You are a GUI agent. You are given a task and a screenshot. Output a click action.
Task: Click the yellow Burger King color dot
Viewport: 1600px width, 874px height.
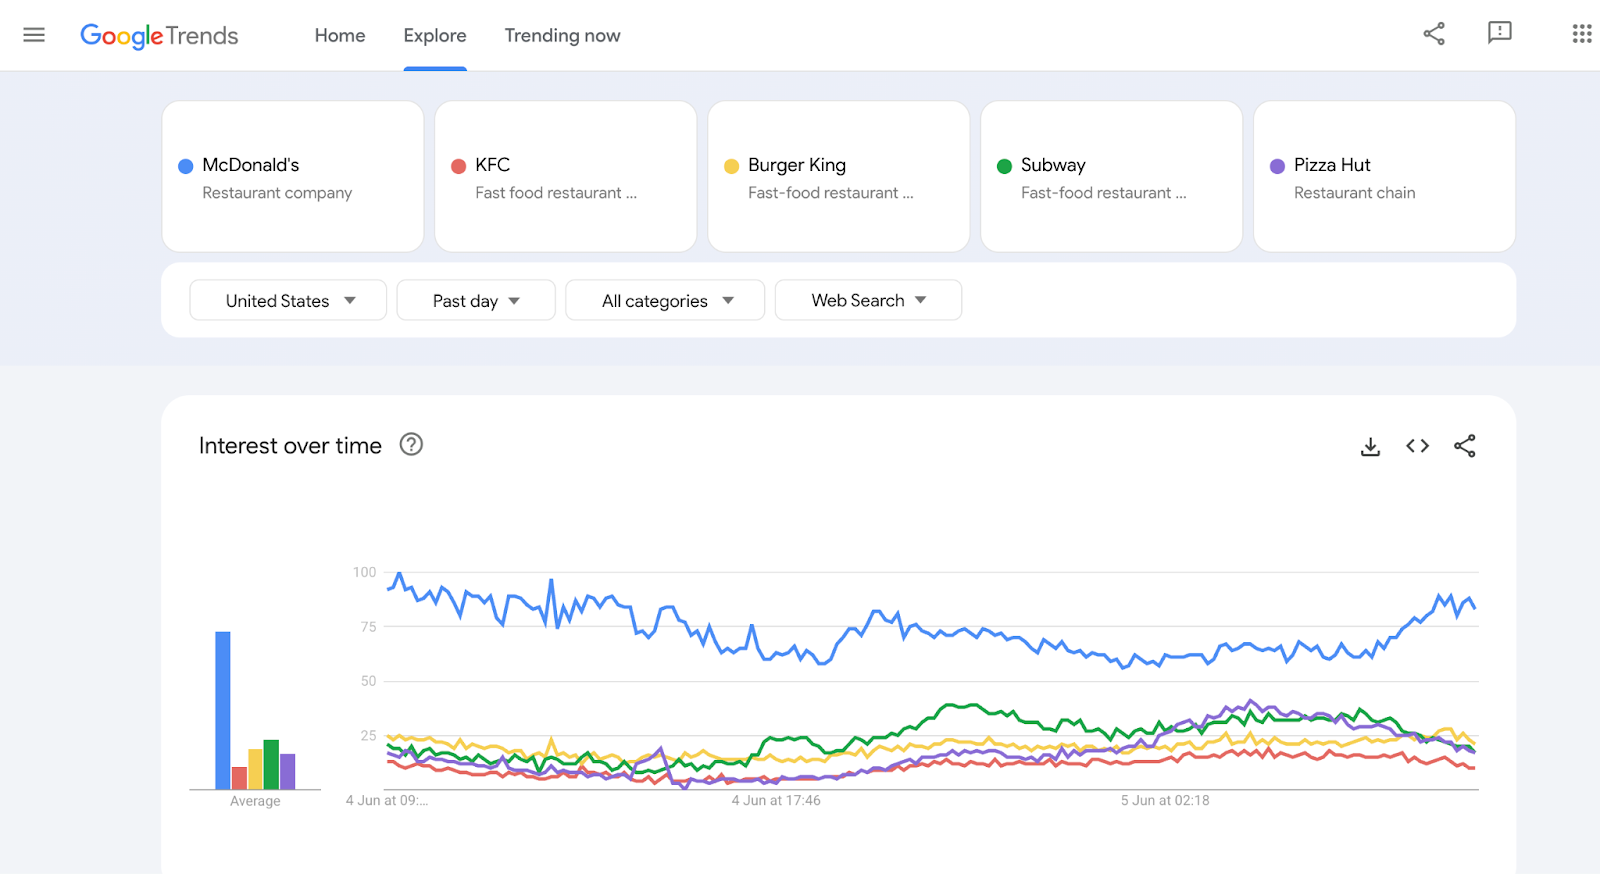pos(731,166)
